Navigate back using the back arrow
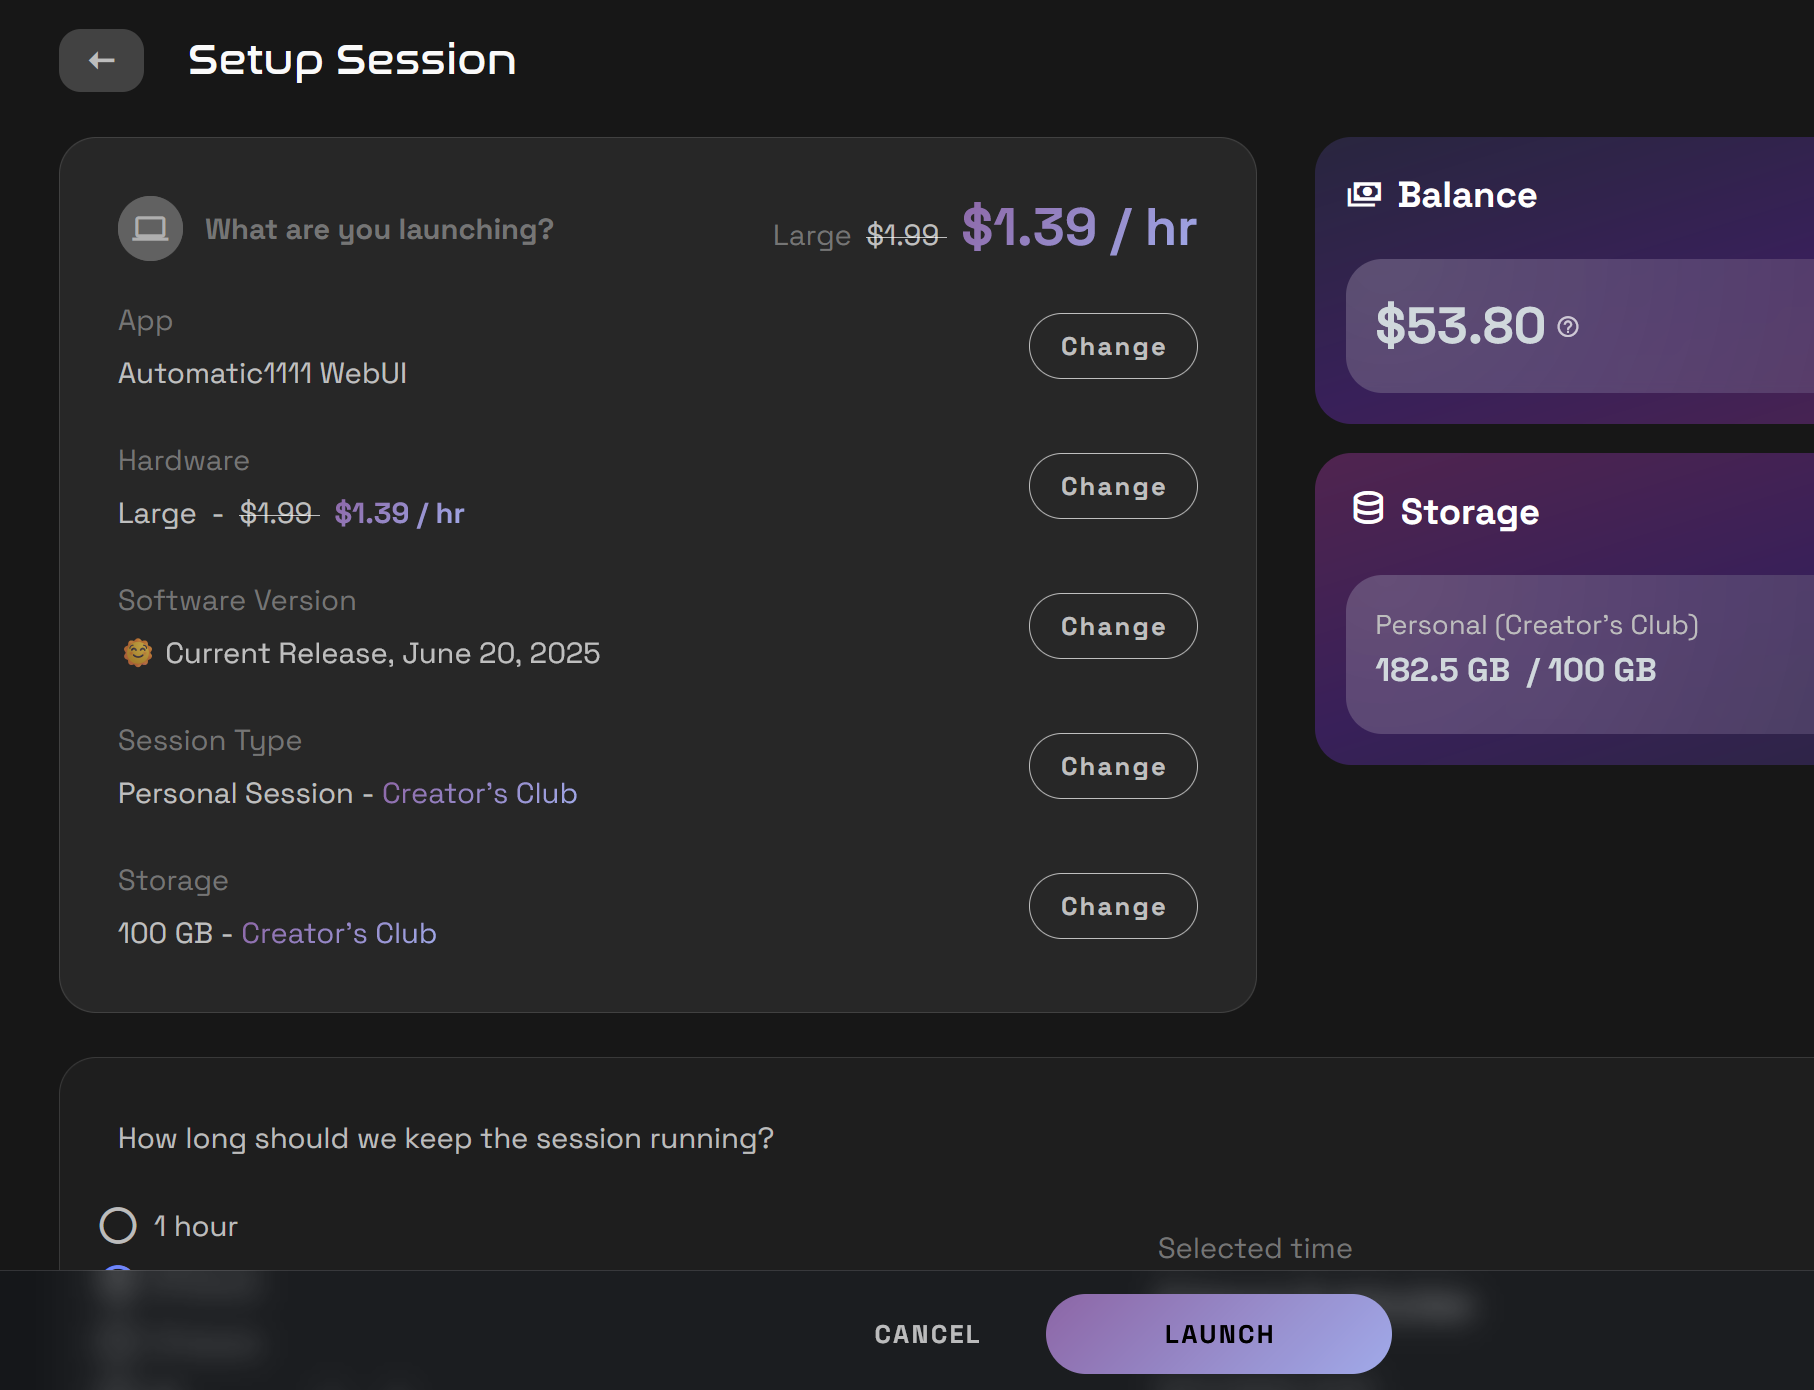Viewport: 1814px width, 1390px height. tap(101, 60)
